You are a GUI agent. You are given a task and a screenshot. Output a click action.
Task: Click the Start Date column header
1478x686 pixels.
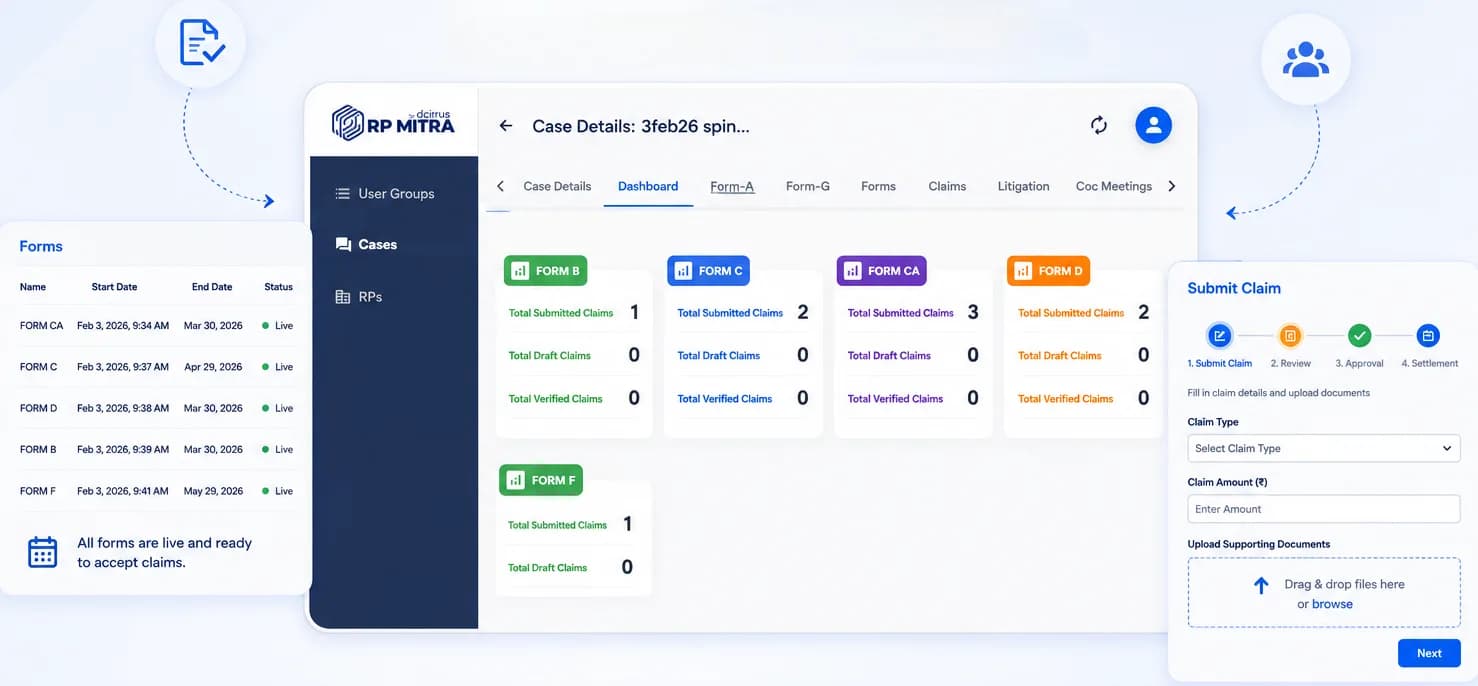coord(114,287)
